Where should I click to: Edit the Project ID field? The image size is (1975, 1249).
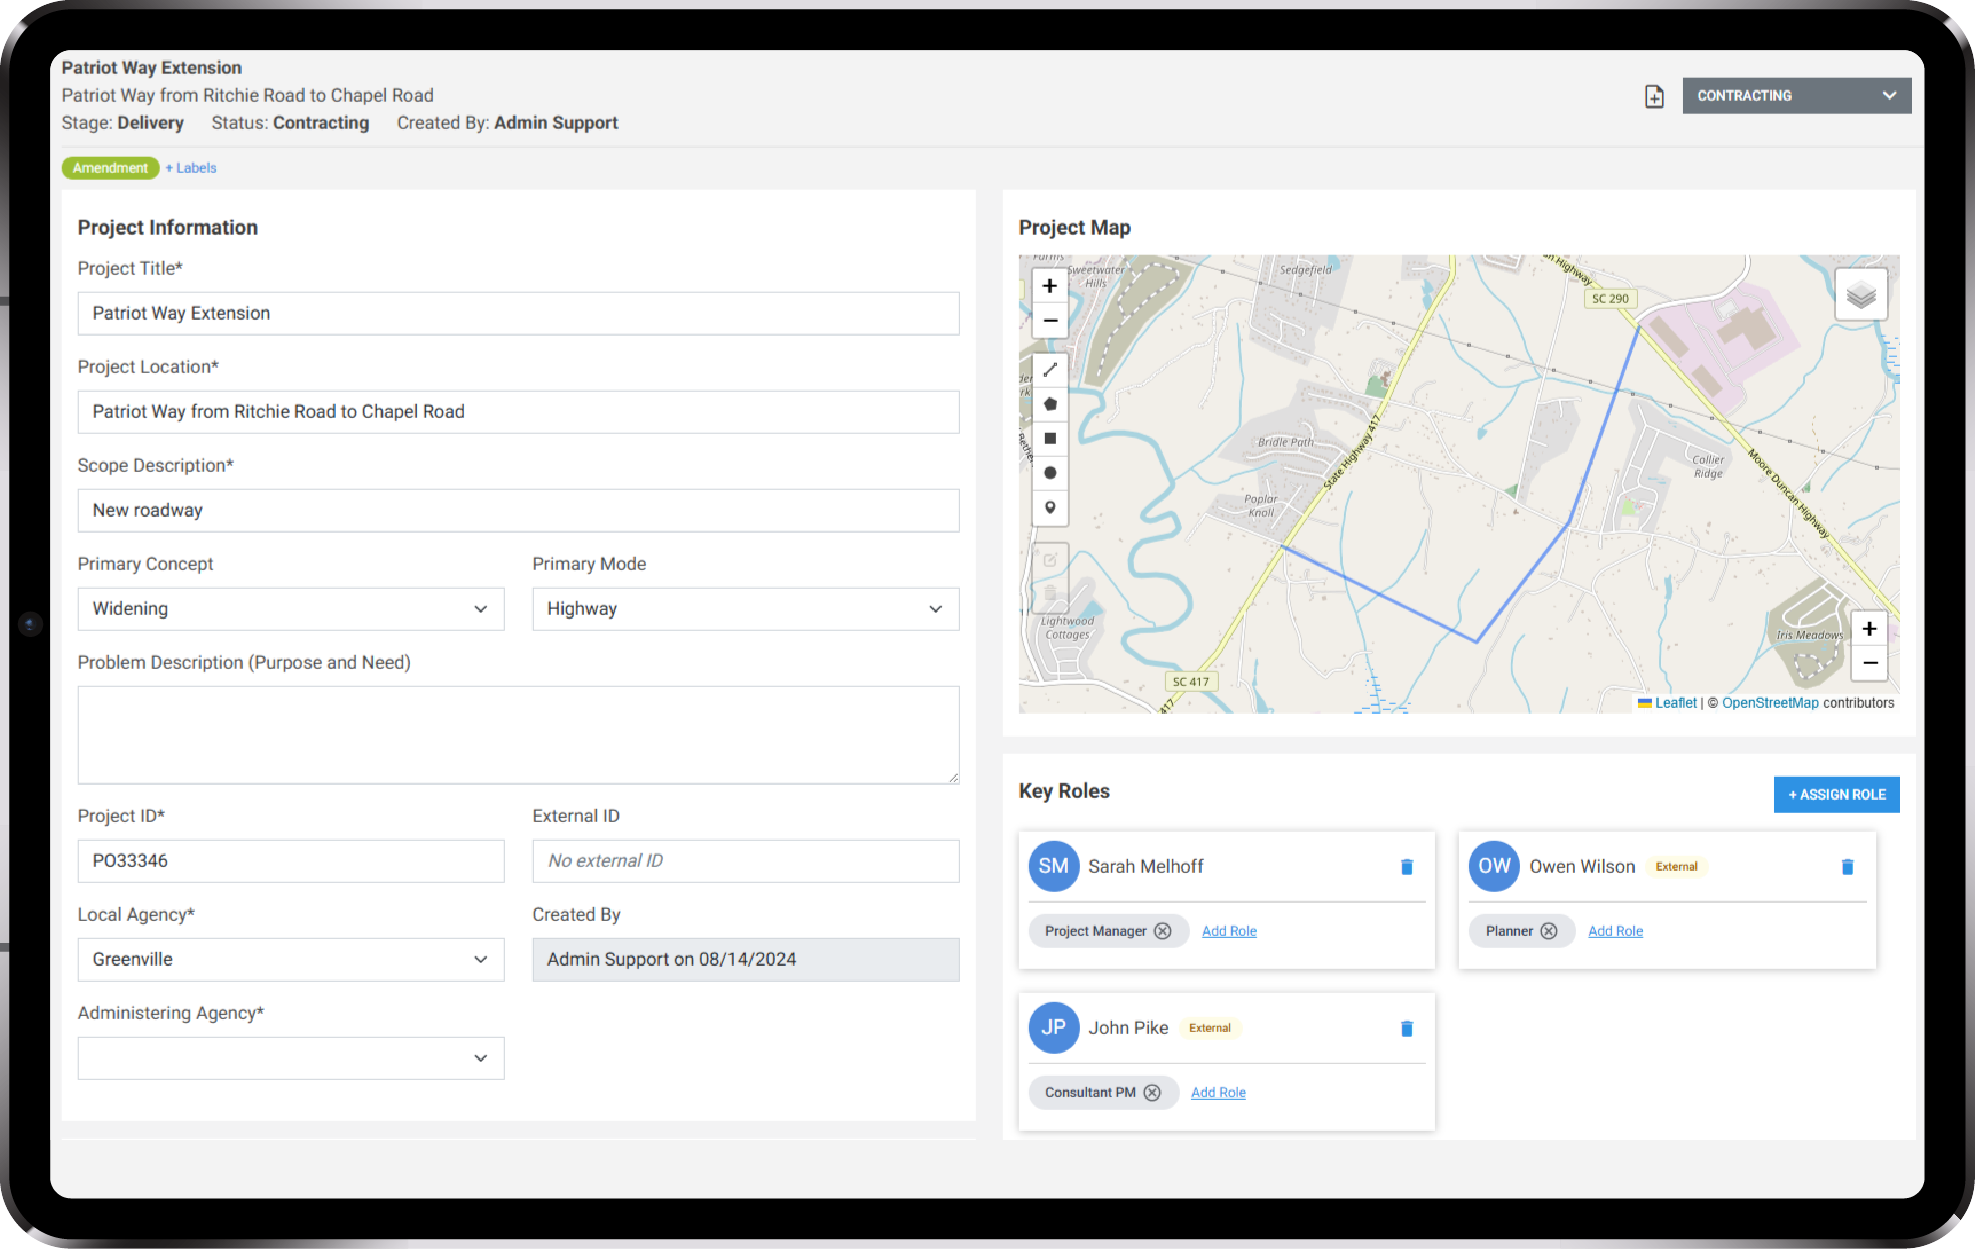[x=291, y=861]
